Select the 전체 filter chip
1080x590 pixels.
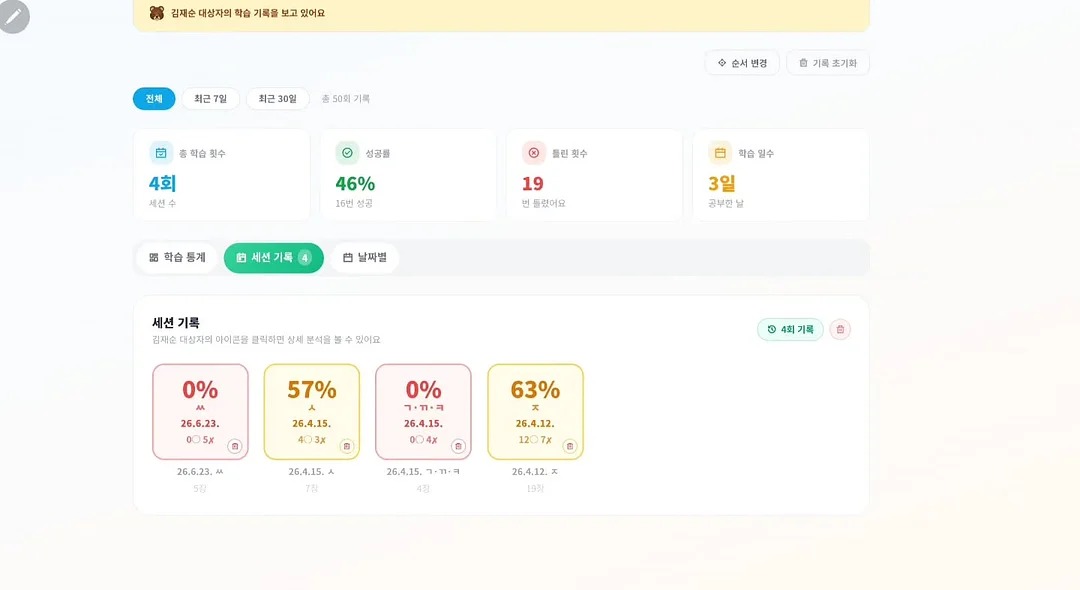click(x=154, y=98)
